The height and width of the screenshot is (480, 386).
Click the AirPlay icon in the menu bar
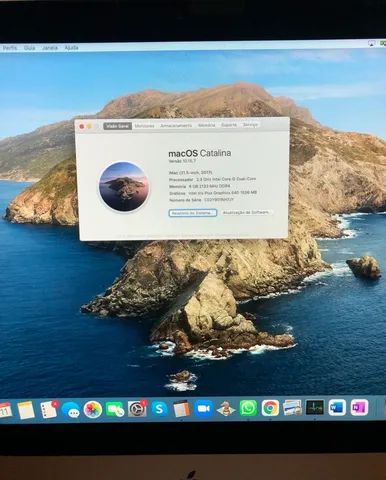(372, 44)
